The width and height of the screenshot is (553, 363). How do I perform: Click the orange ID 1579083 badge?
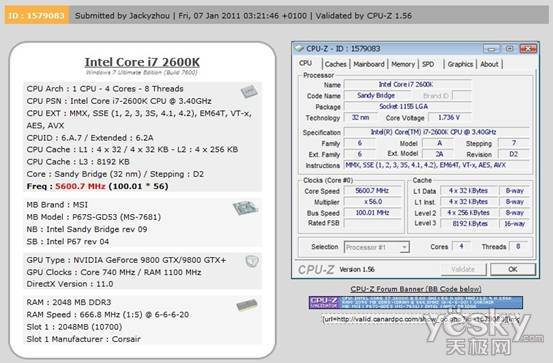click(x=37, y=16)
